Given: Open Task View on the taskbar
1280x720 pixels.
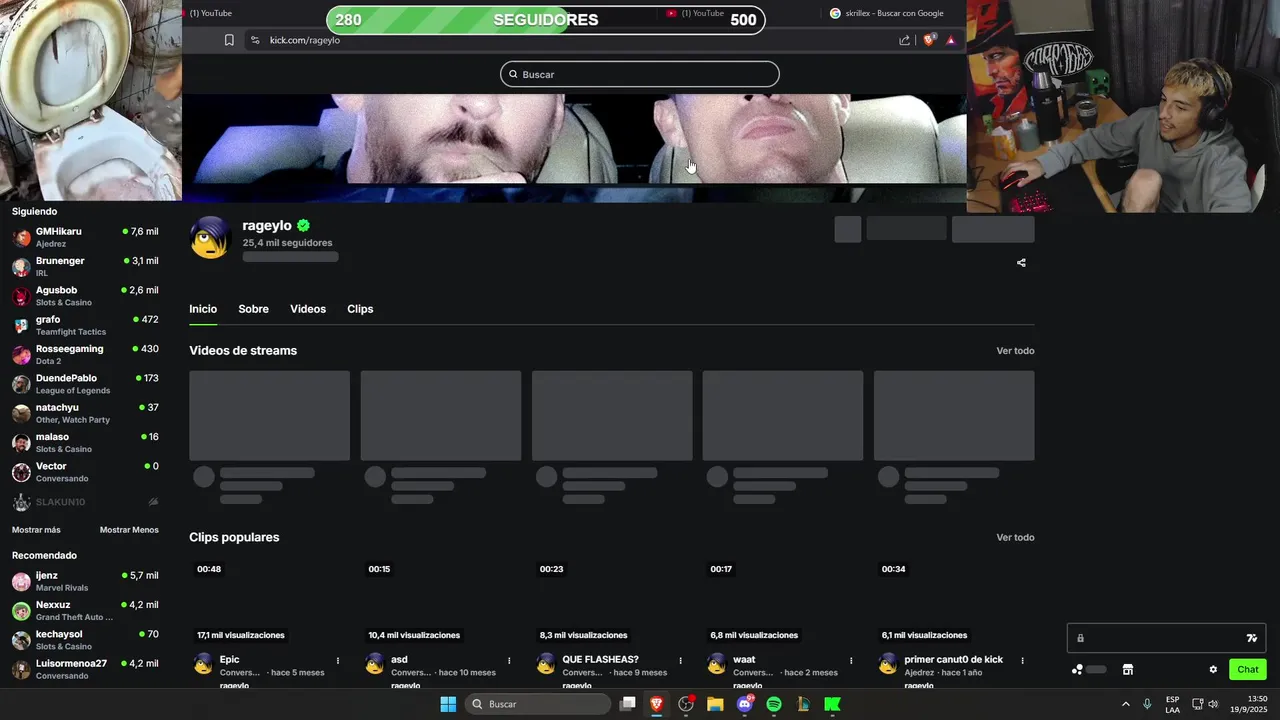Looking at the screenshot, I should coord(628,704).
